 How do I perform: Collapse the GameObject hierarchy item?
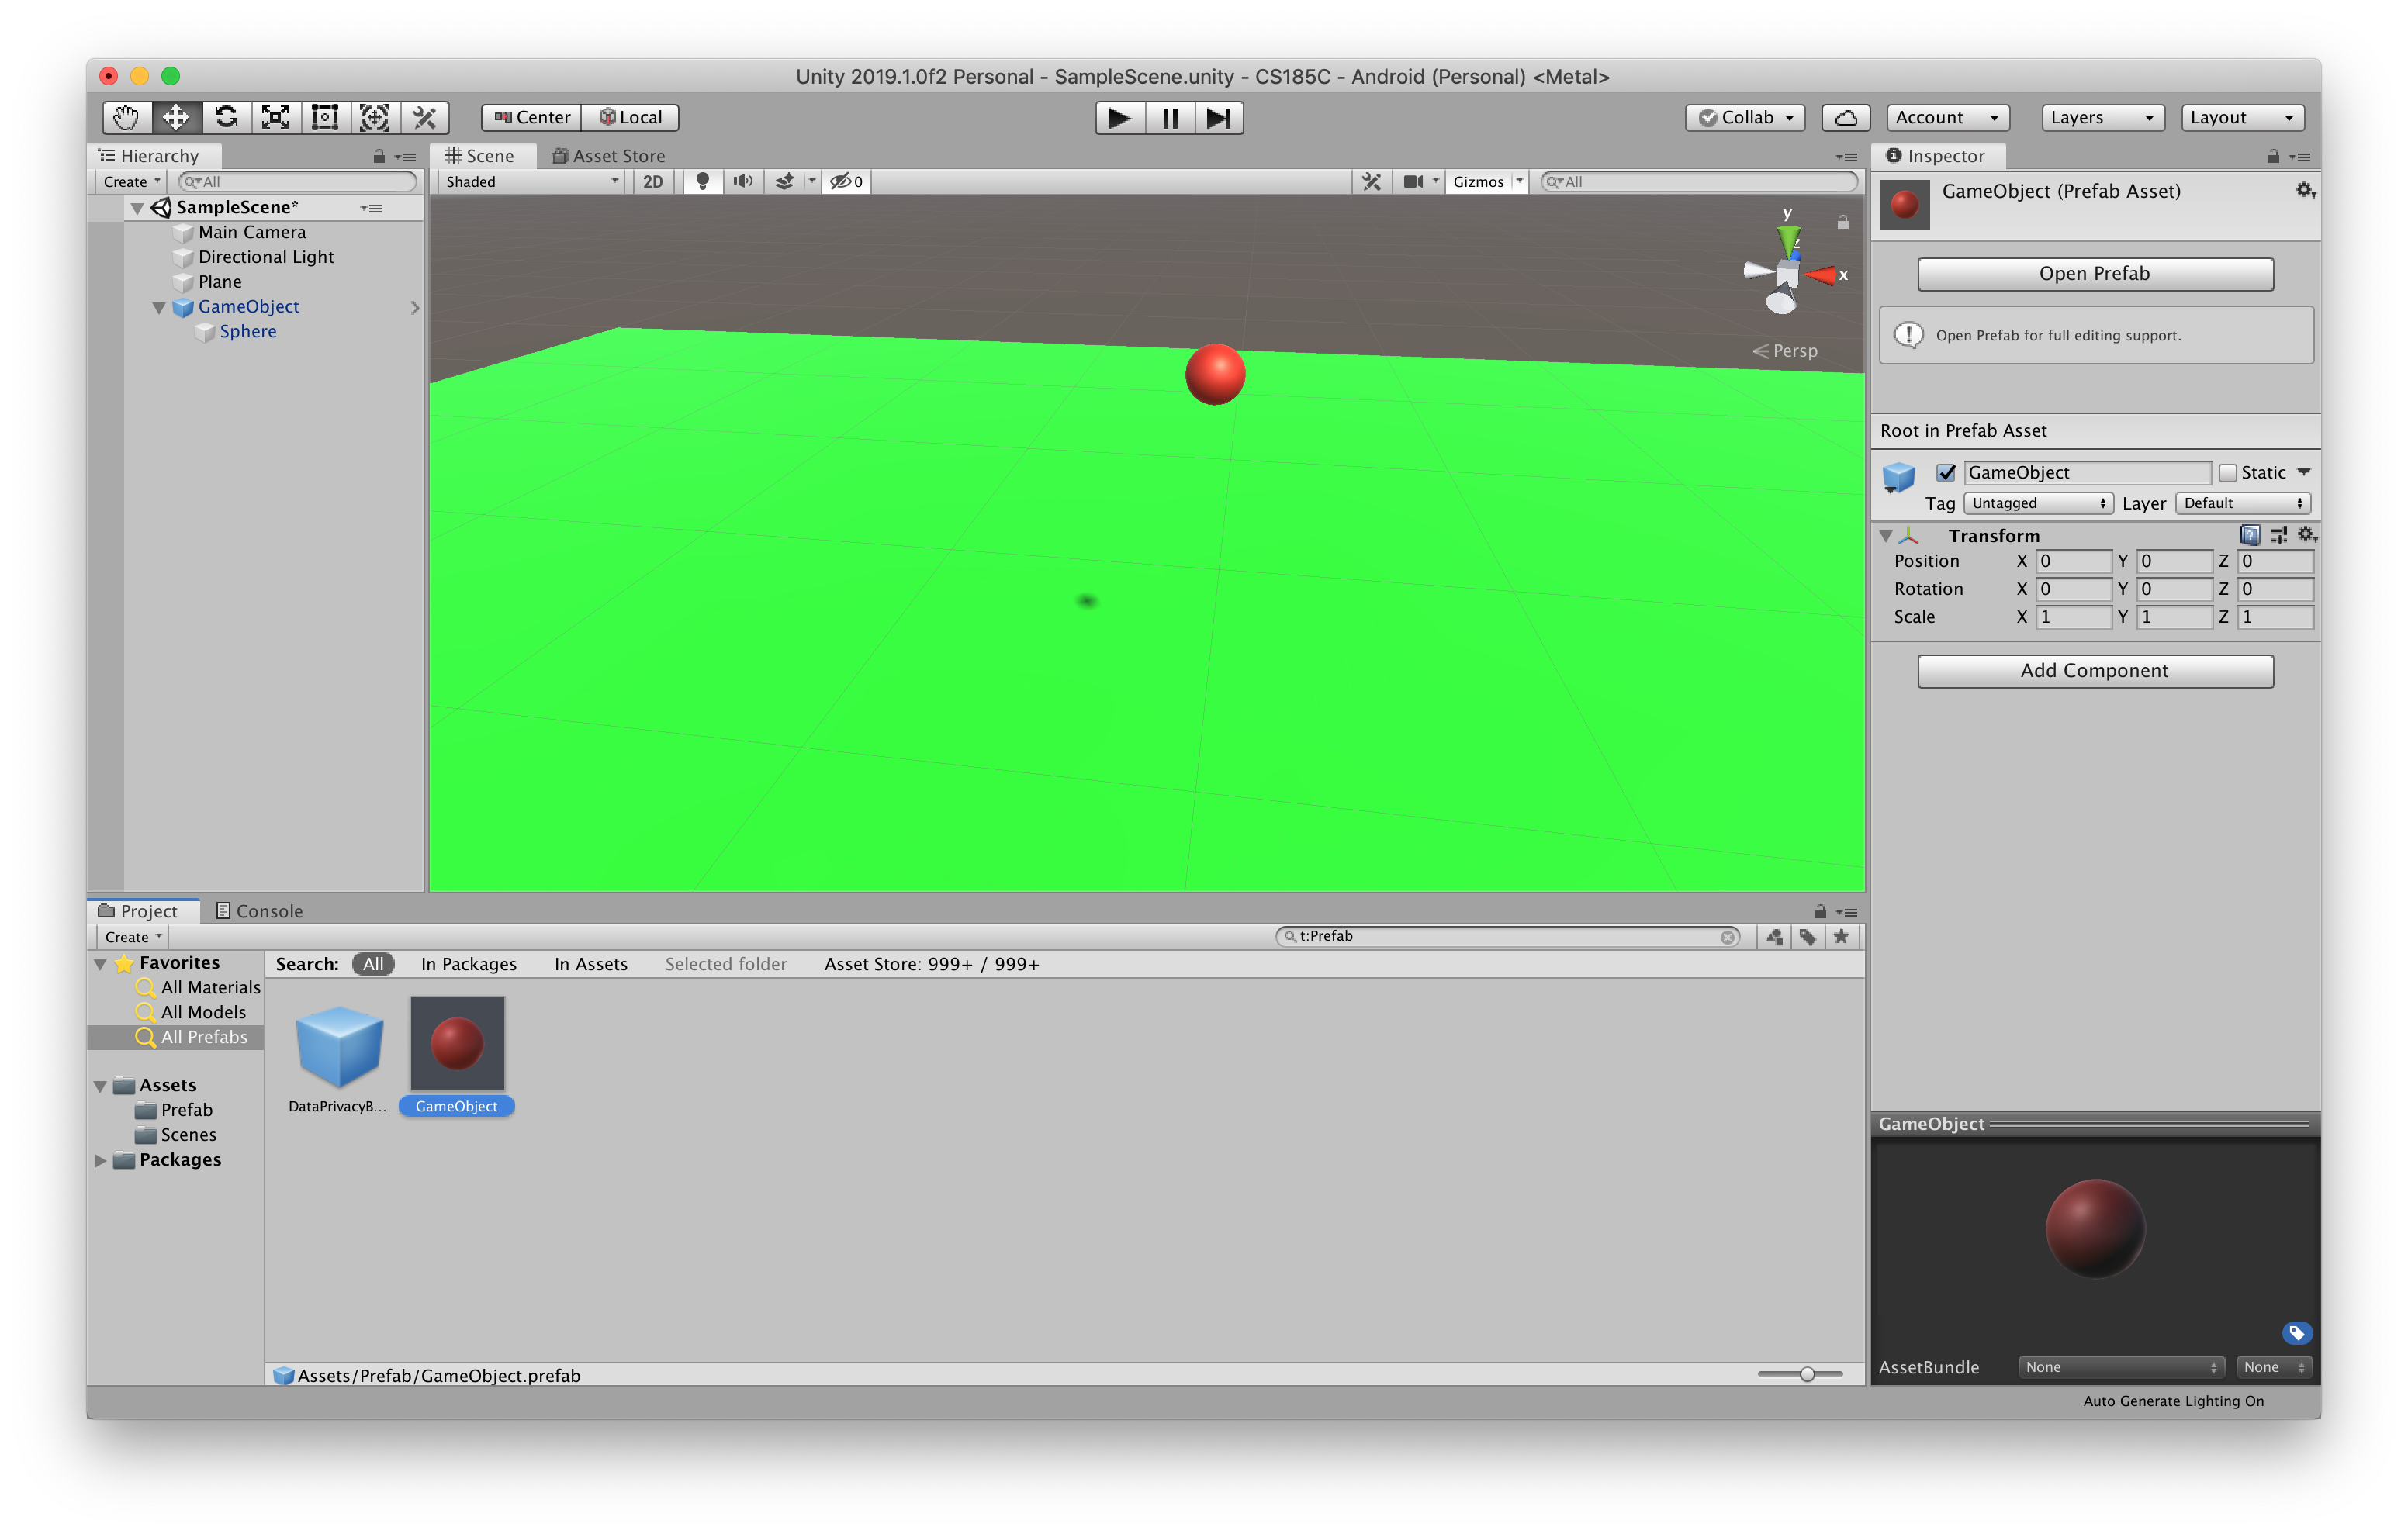pos(159,307)
